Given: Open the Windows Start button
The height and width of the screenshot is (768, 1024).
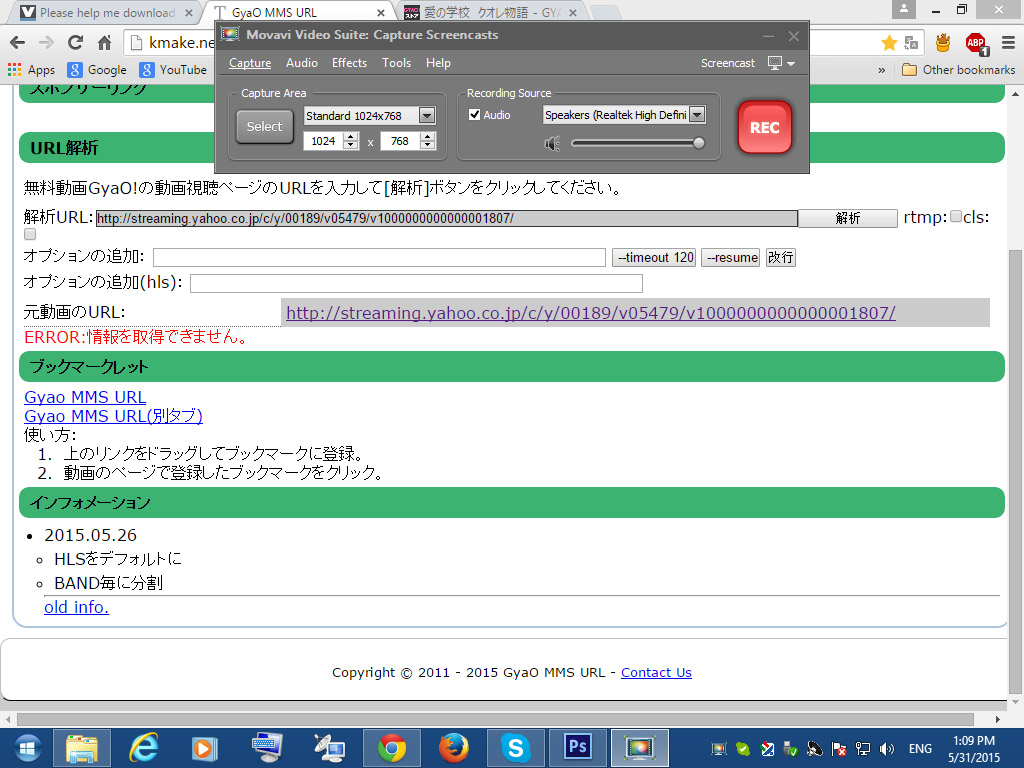Looking at the screenshot, I should pyautogui.click(x=25, y=748).
